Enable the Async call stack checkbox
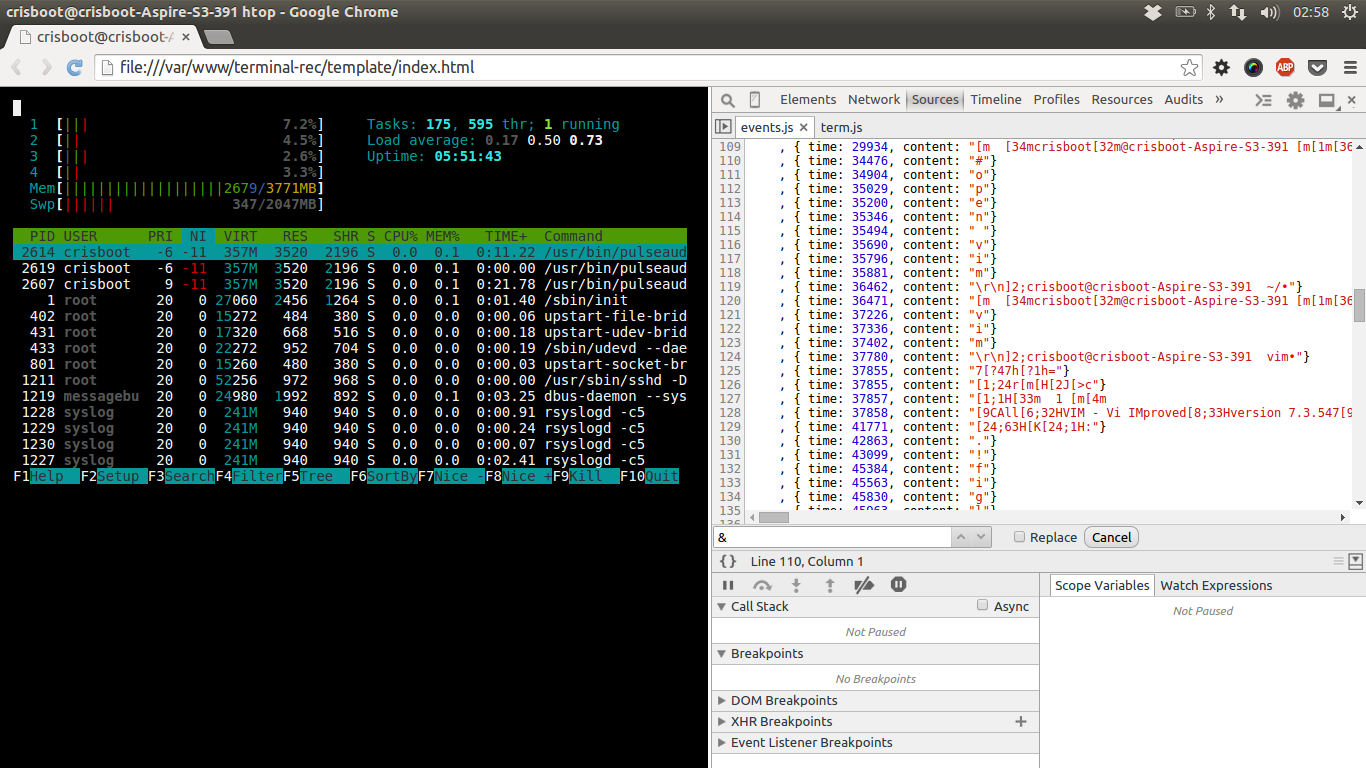 [982, 605]
